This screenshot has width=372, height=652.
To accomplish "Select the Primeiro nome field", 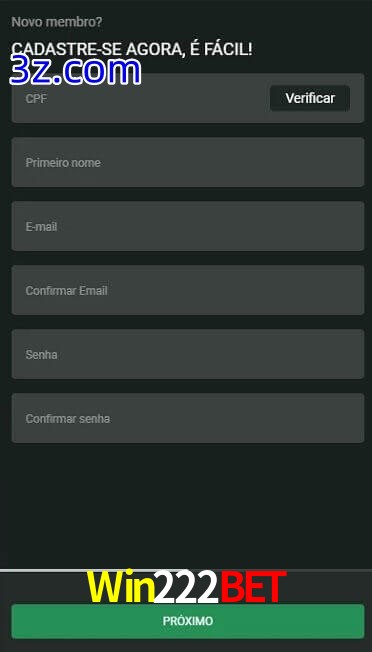I will click(x=188, y=162).
